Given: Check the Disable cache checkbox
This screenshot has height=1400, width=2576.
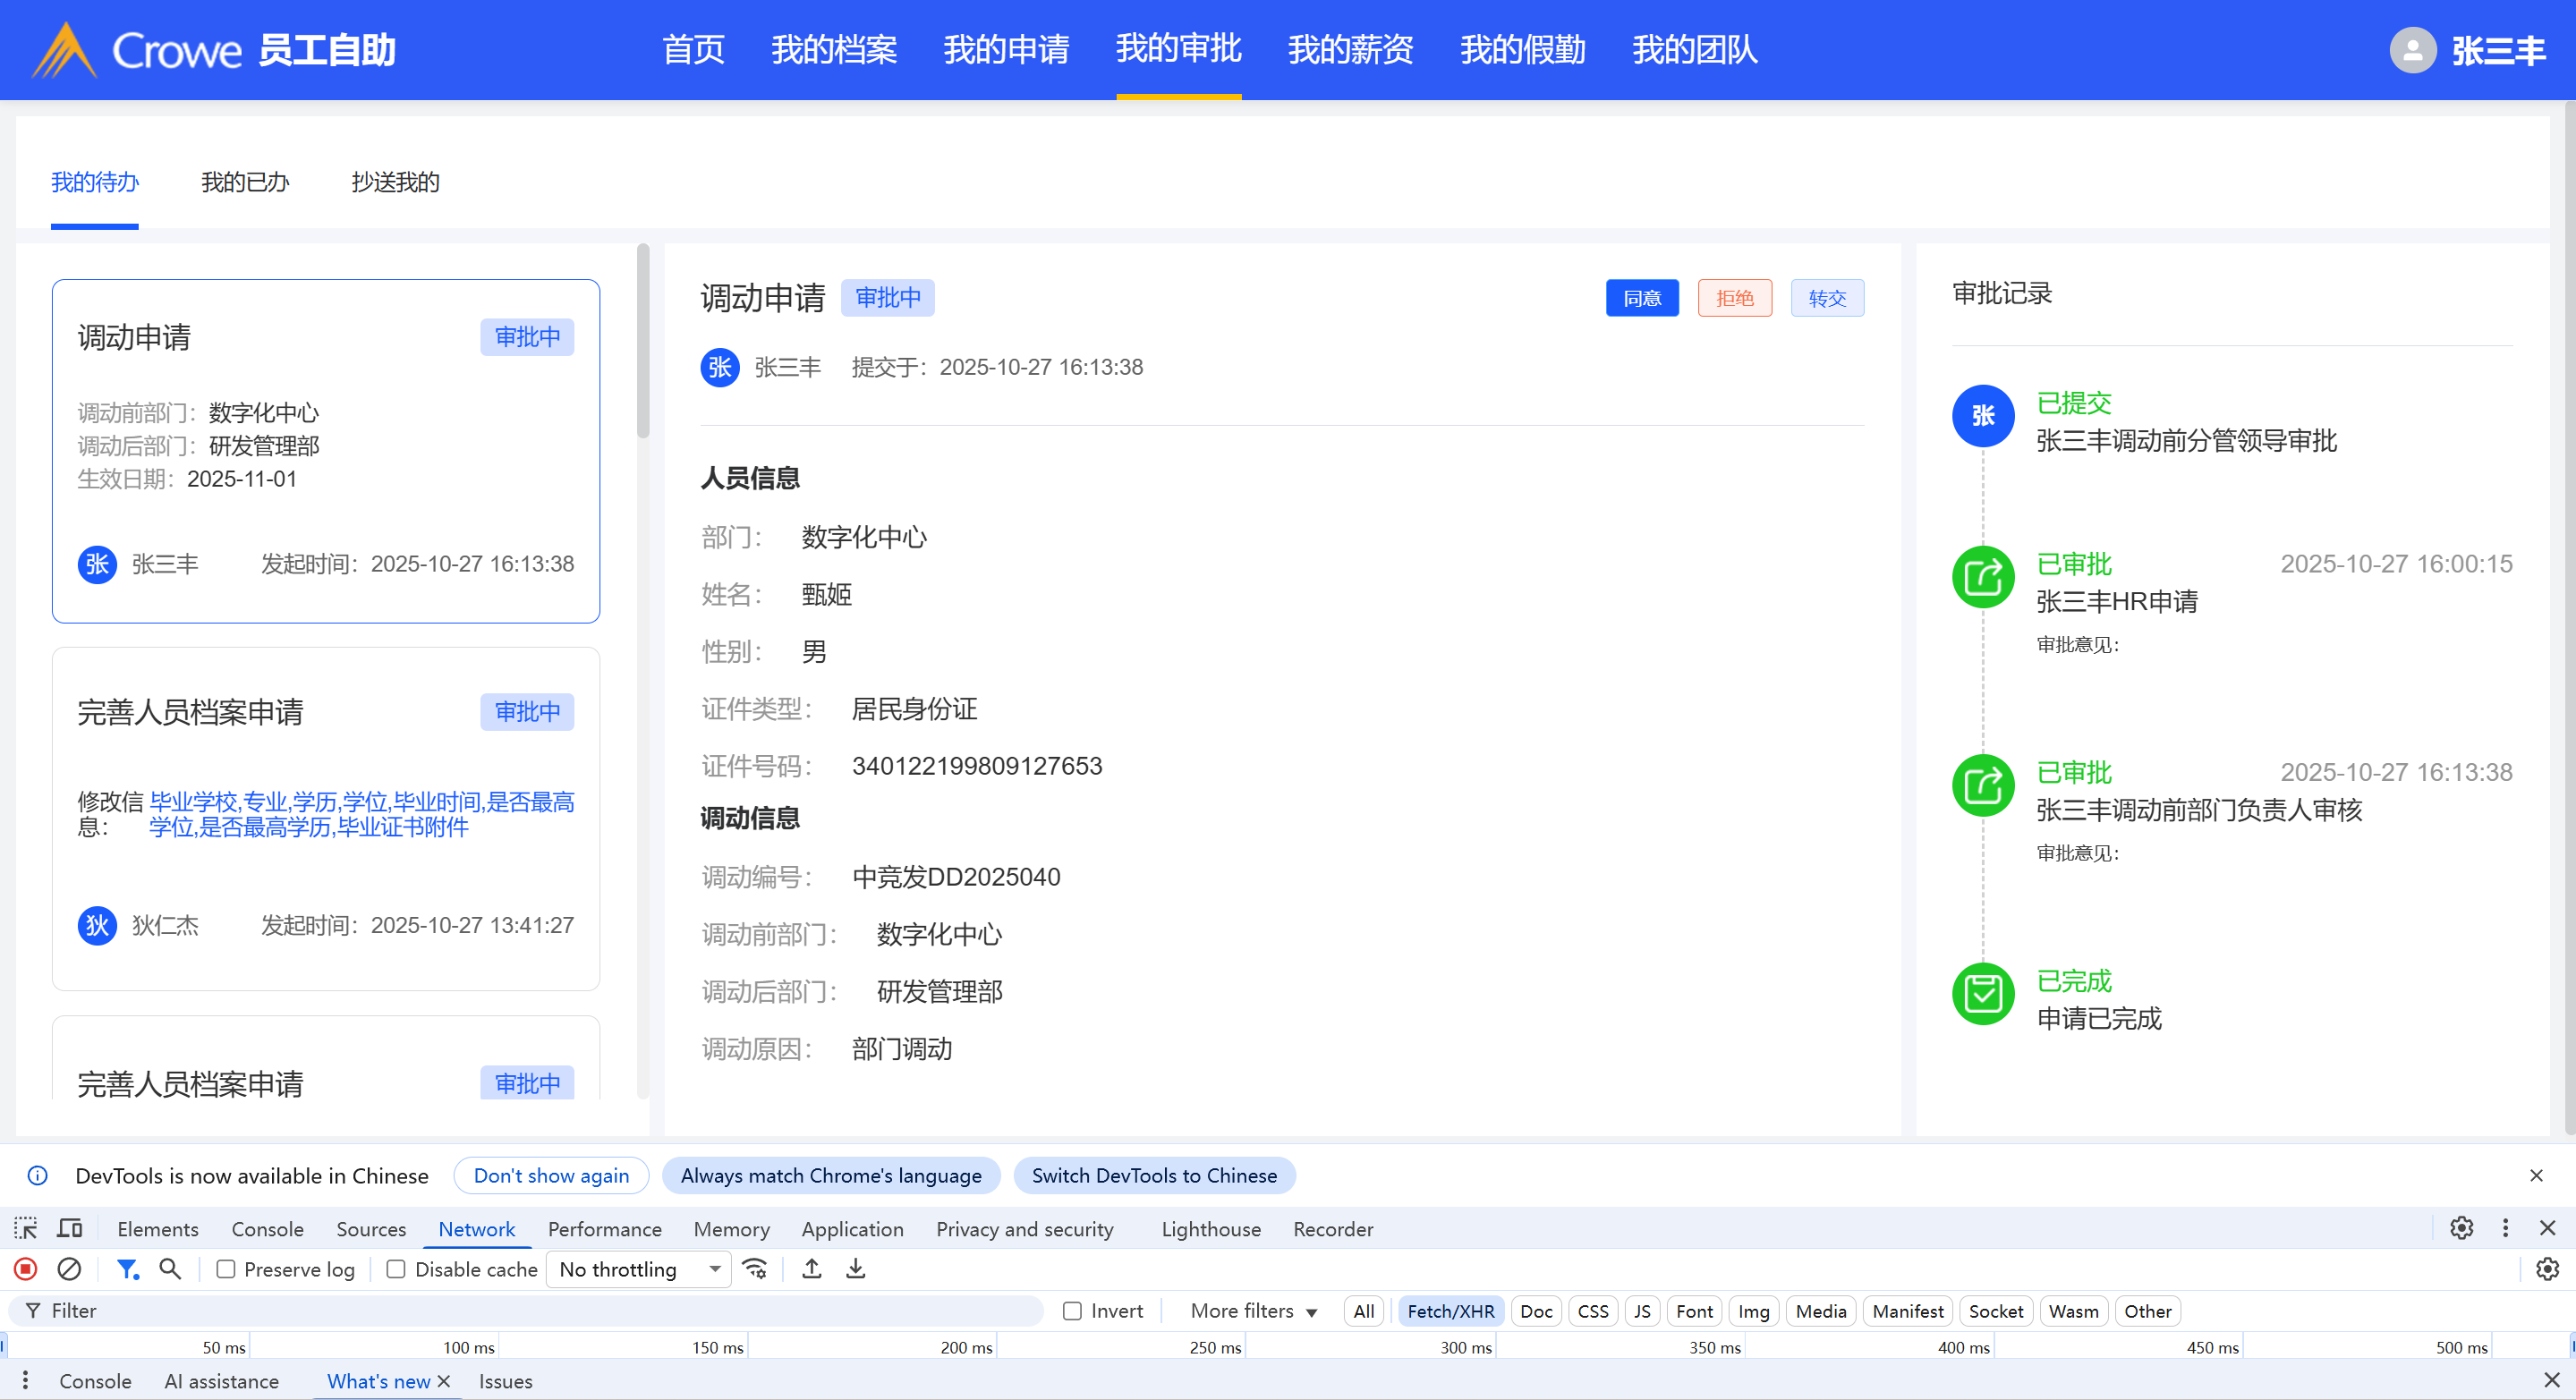Looking at the screenshot, I should pos(396,1269).
